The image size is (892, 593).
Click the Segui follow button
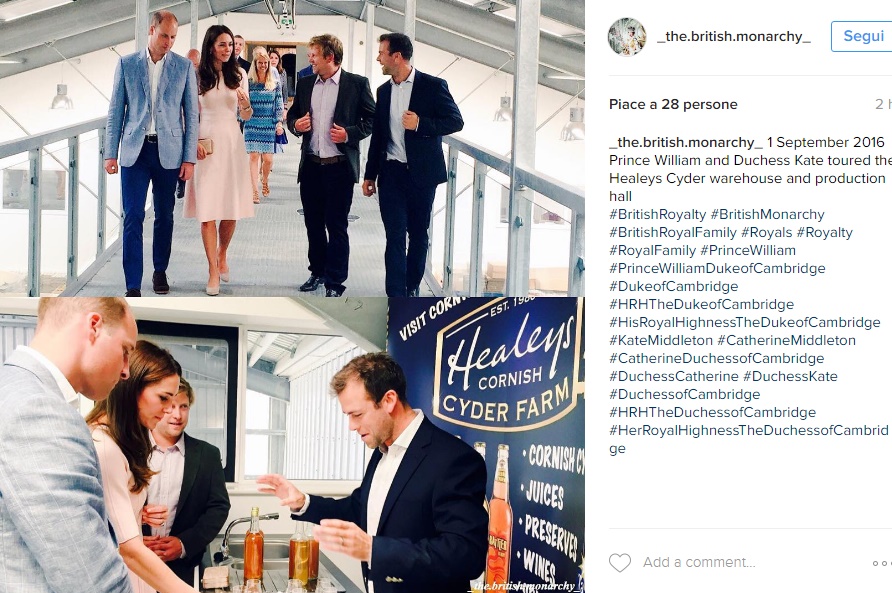[x=862, y=36]
